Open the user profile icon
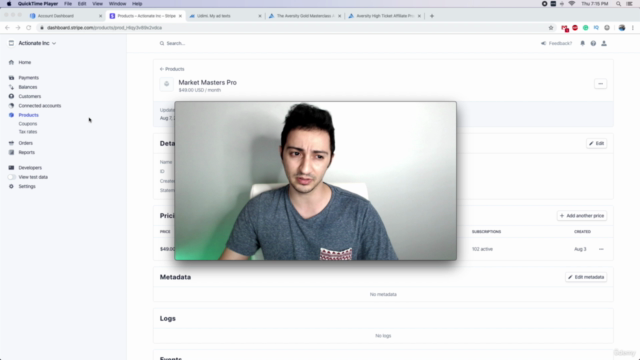This screenshot has width=640, height=360. click(x=604, y=43)
